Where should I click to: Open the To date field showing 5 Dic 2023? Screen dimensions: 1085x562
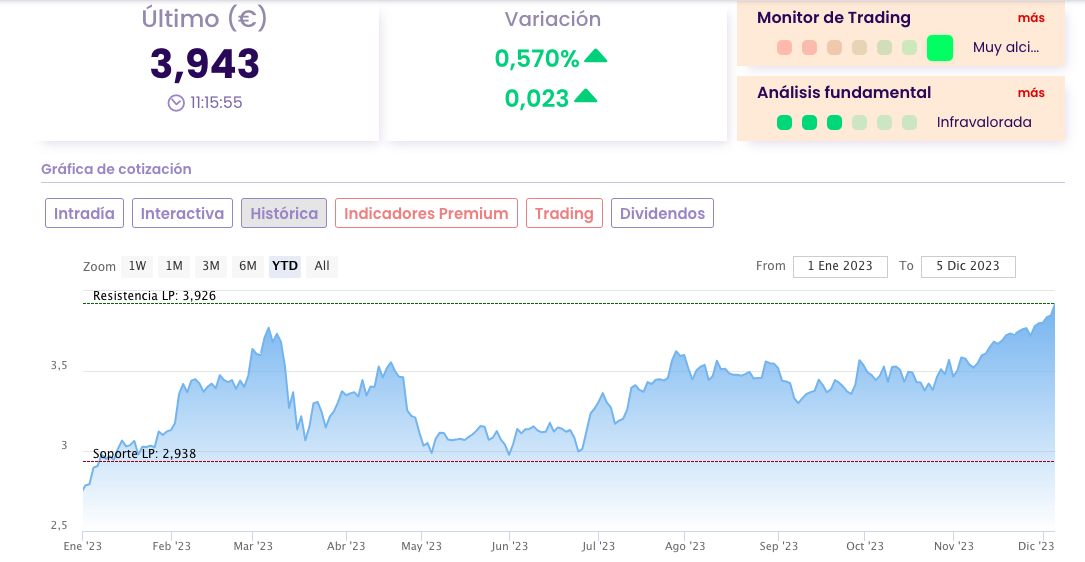click(x=968, y=266)
